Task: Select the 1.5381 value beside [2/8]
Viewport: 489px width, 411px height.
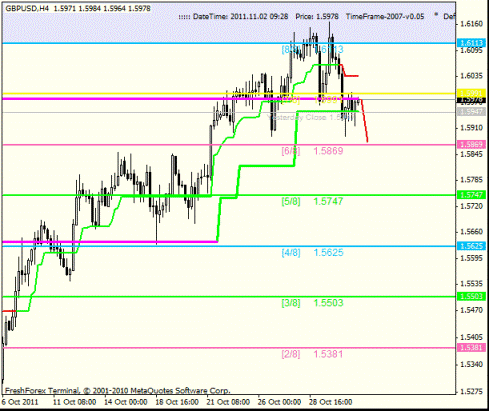Action: click(328, 354)
